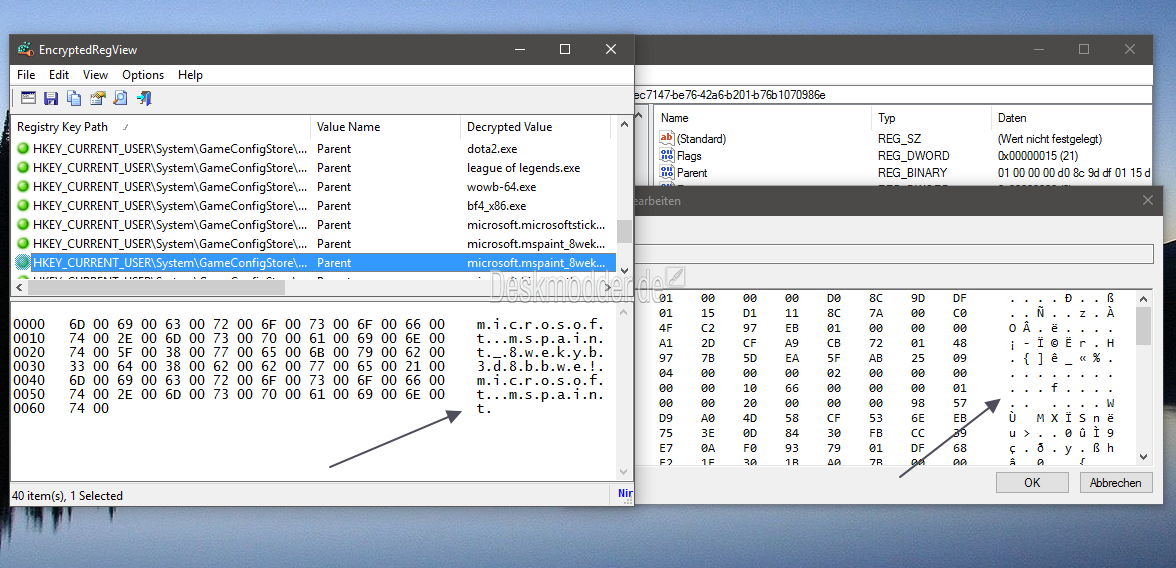This screenshot has height=568, width=1176.
Task: Click the Copy Selected Items toolbar icon
Action: tap(74, 98)
